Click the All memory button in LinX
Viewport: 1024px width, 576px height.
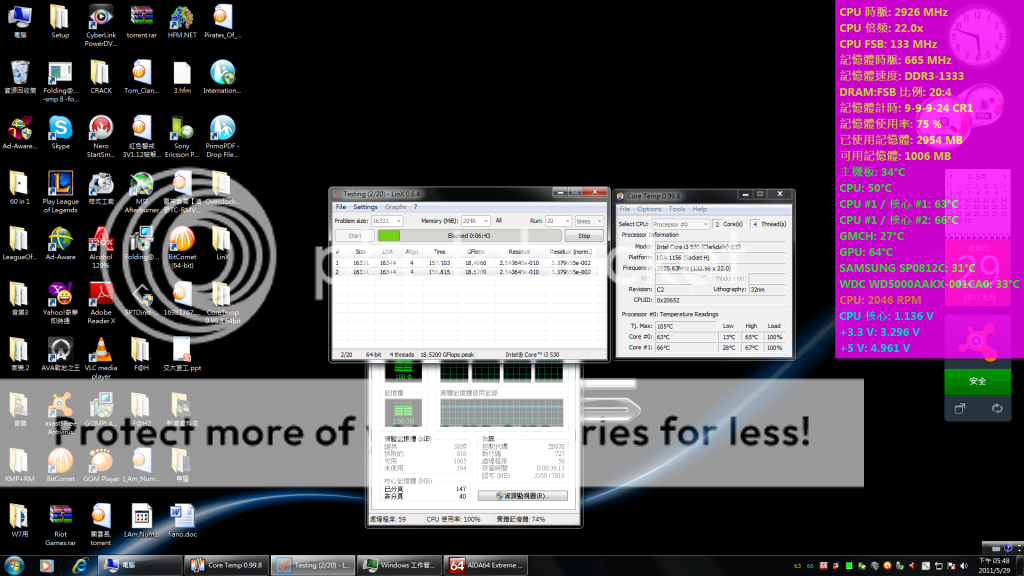click(498, 221)
